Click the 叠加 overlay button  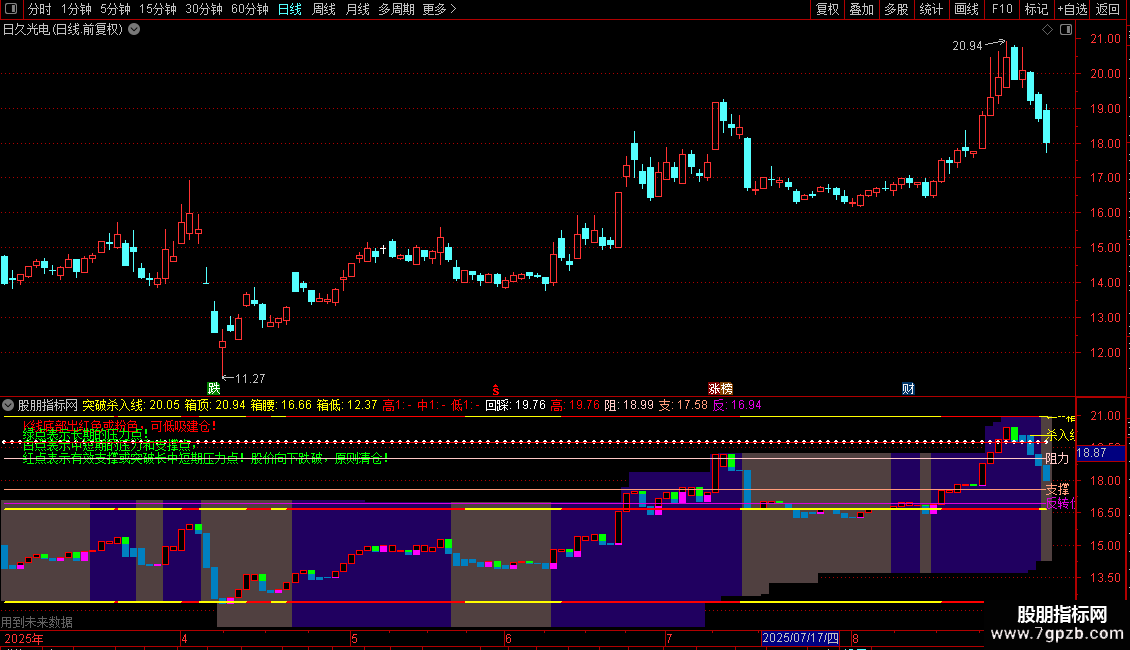pyautogui.click(x=861, y=9)
